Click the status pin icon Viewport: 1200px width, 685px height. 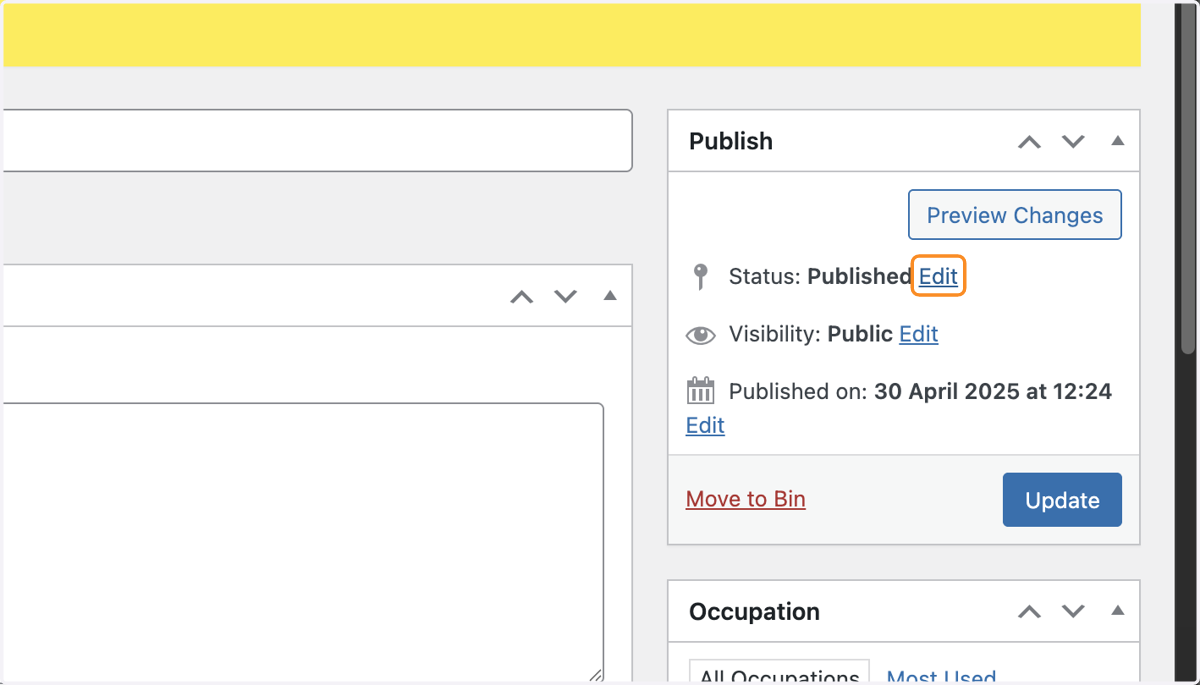tap(701, 277)
